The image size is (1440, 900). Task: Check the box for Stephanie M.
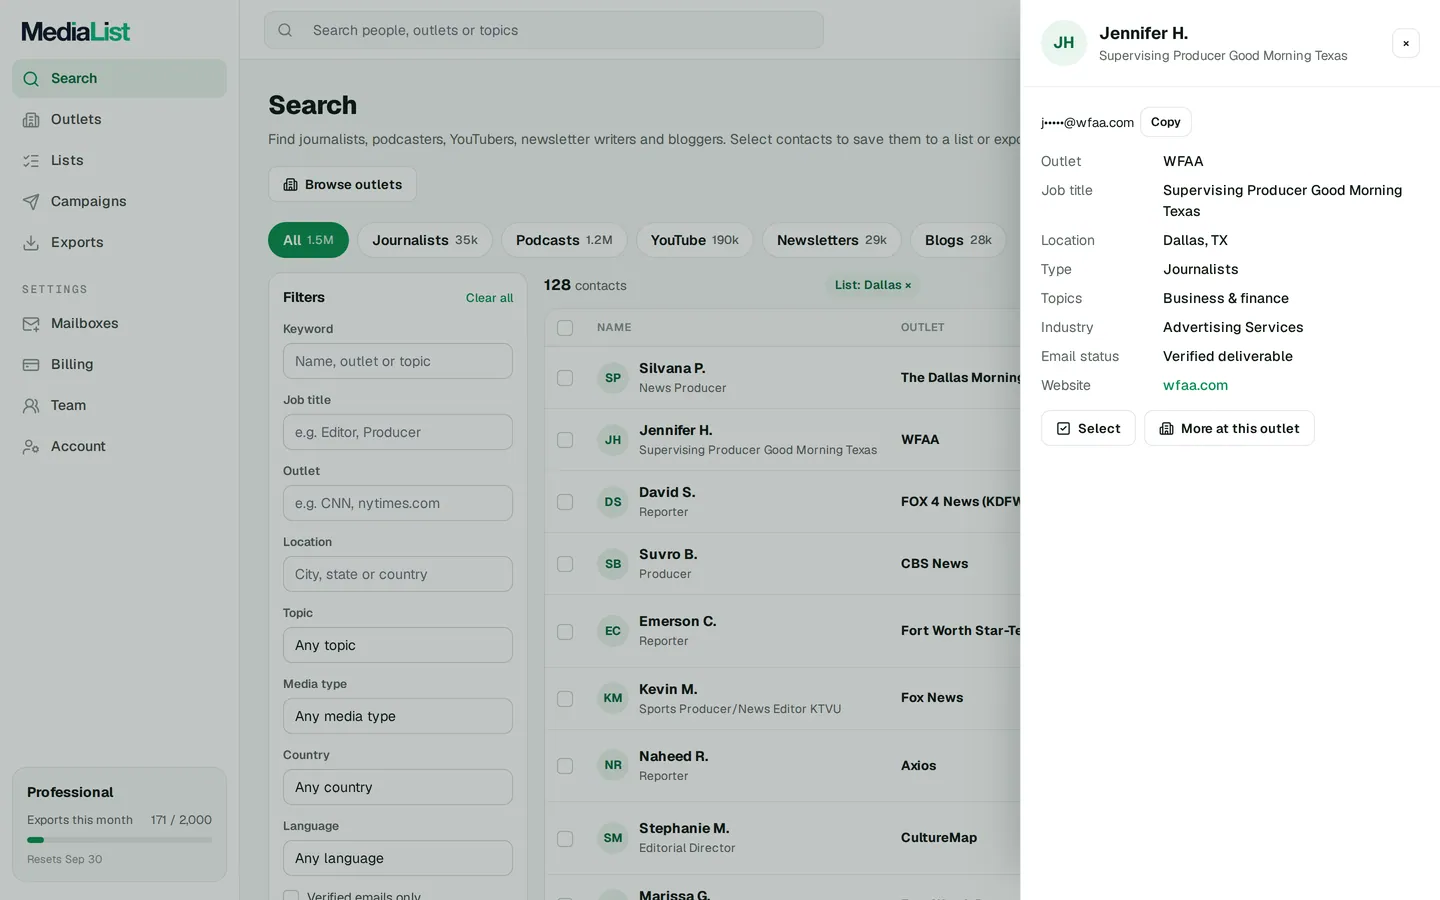point(565,839)
